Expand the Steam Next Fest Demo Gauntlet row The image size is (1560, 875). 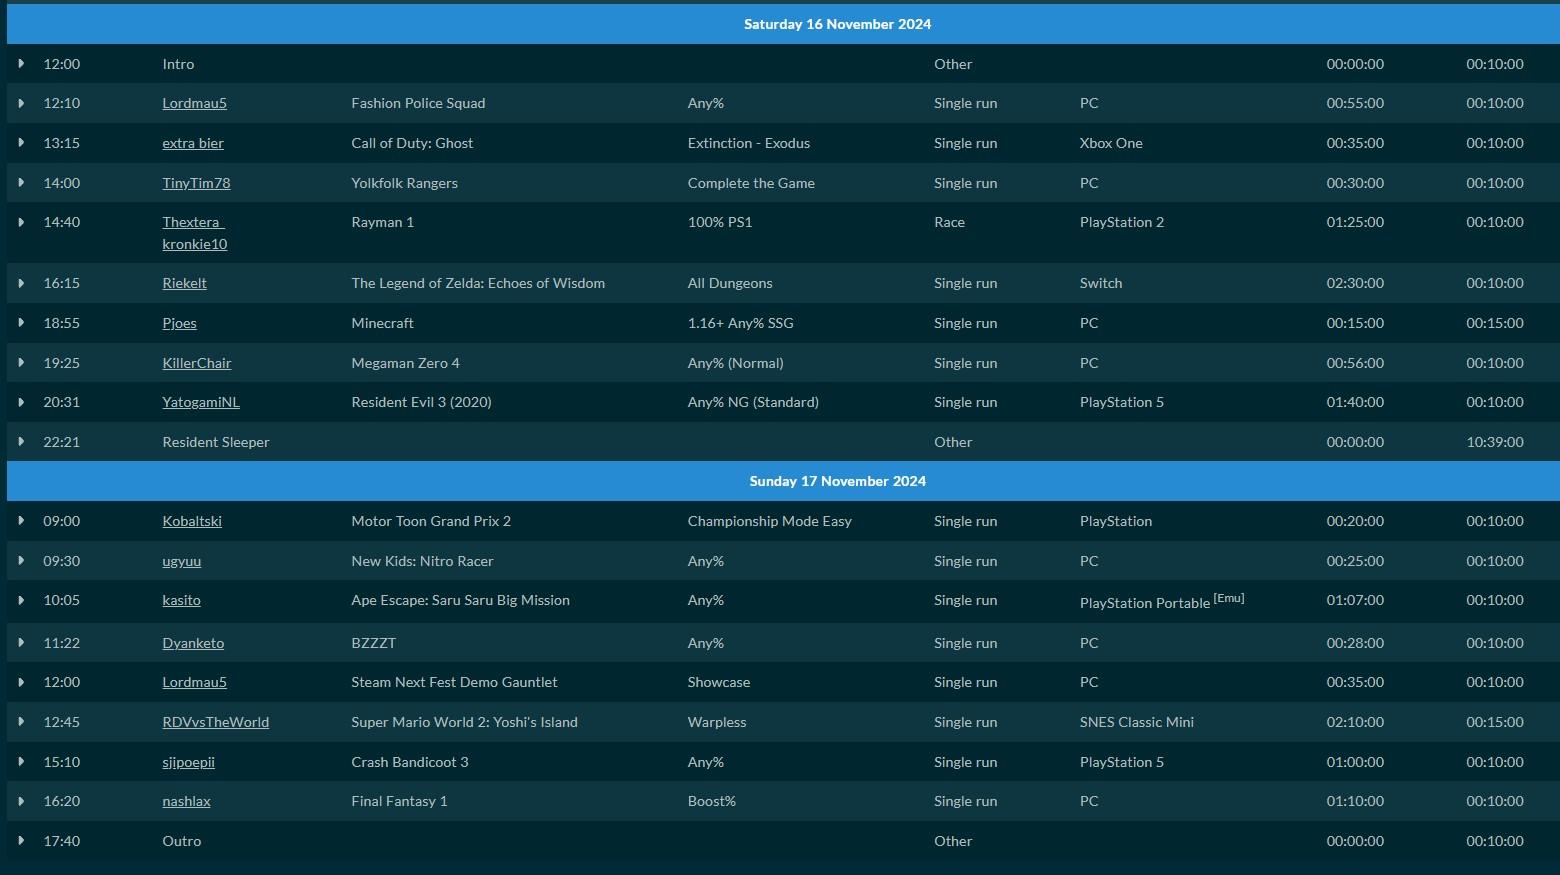tap(21, 682)
